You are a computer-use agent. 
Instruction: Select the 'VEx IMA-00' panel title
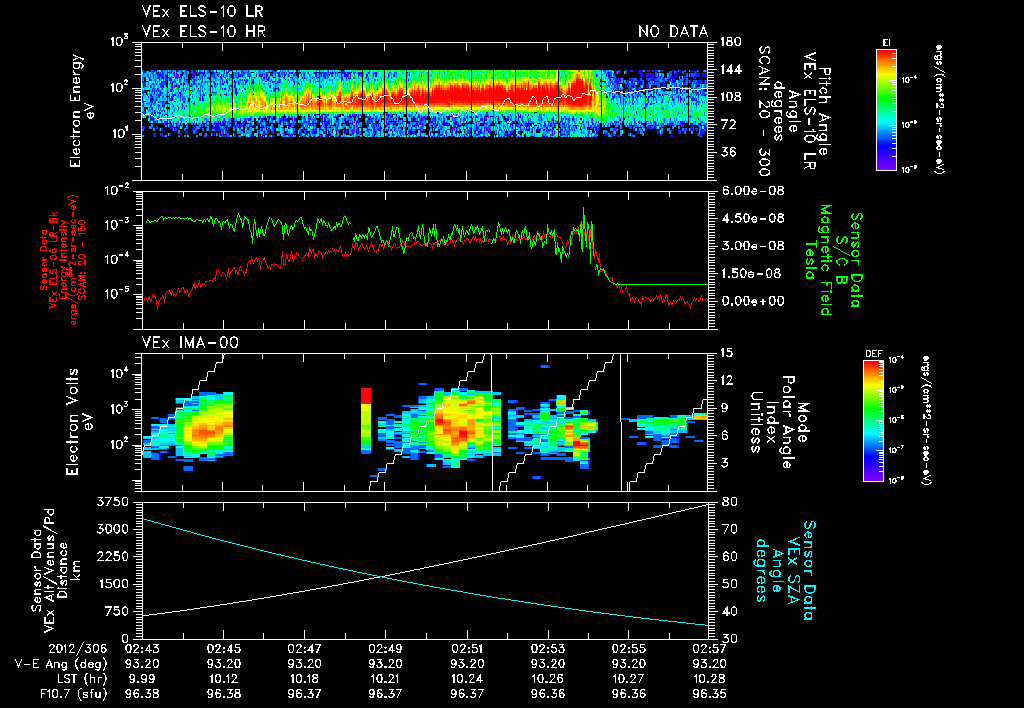[190, 342]
